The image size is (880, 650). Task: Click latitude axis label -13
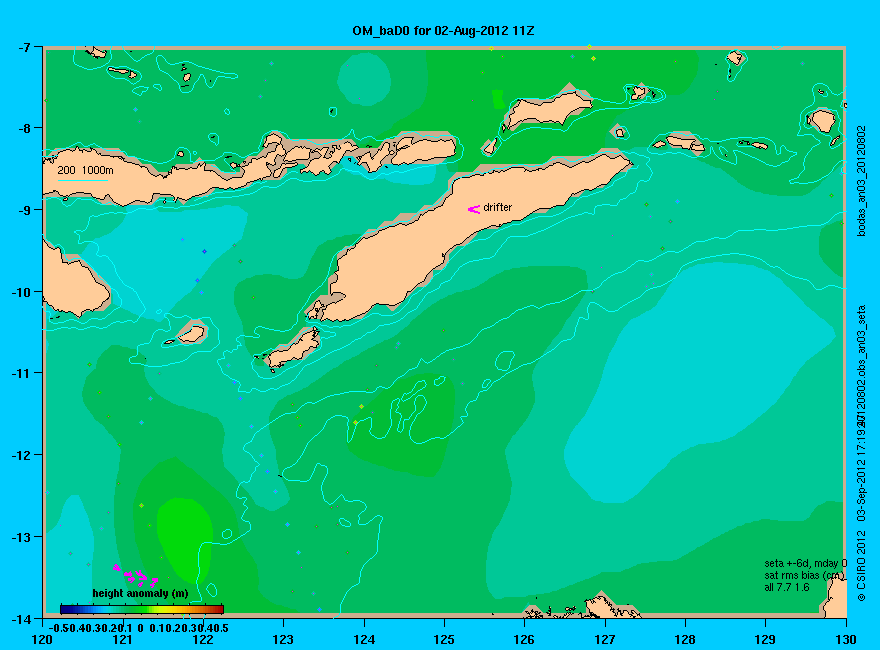click(20, 537)
